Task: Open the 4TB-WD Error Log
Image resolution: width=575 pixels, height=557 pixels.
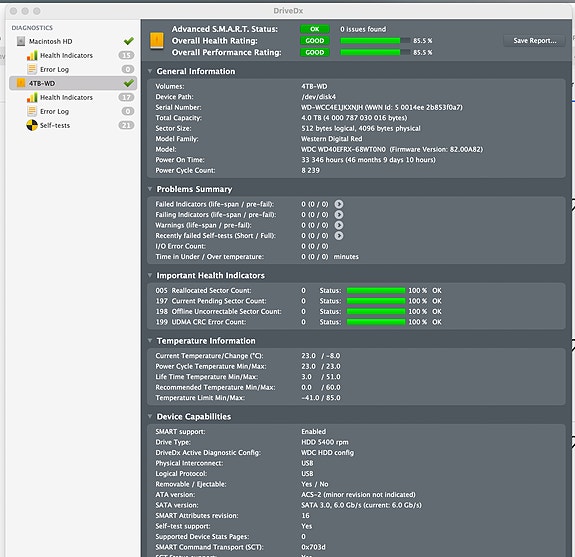Action: click(54, 111)
